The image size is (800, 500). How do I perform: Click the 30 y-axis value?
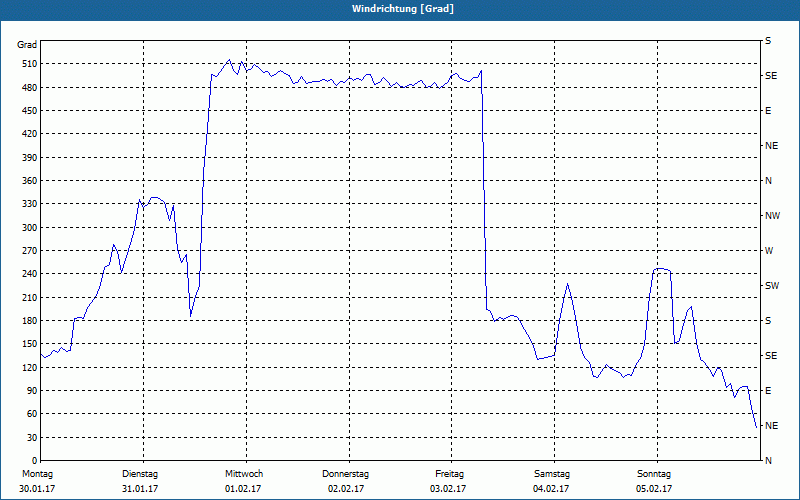click(x=32, y=437)
